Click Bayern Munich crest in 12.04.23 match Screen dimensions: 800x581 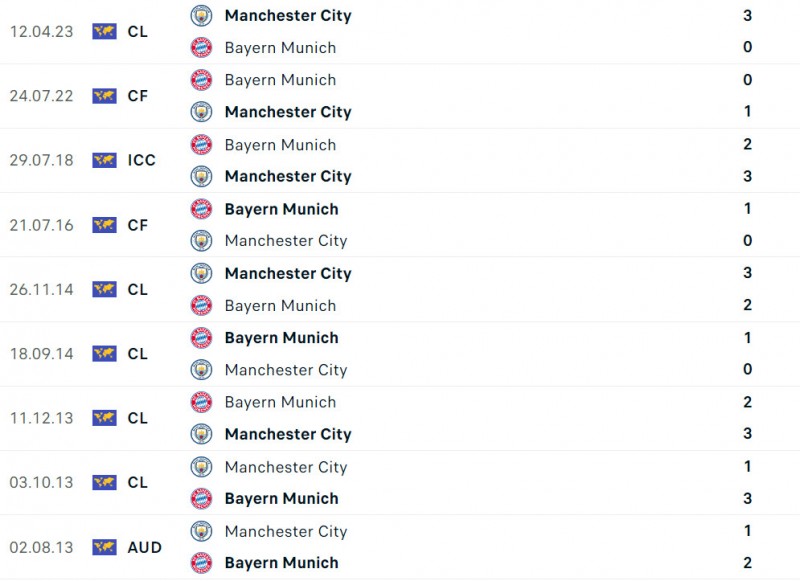pos(201,47)
